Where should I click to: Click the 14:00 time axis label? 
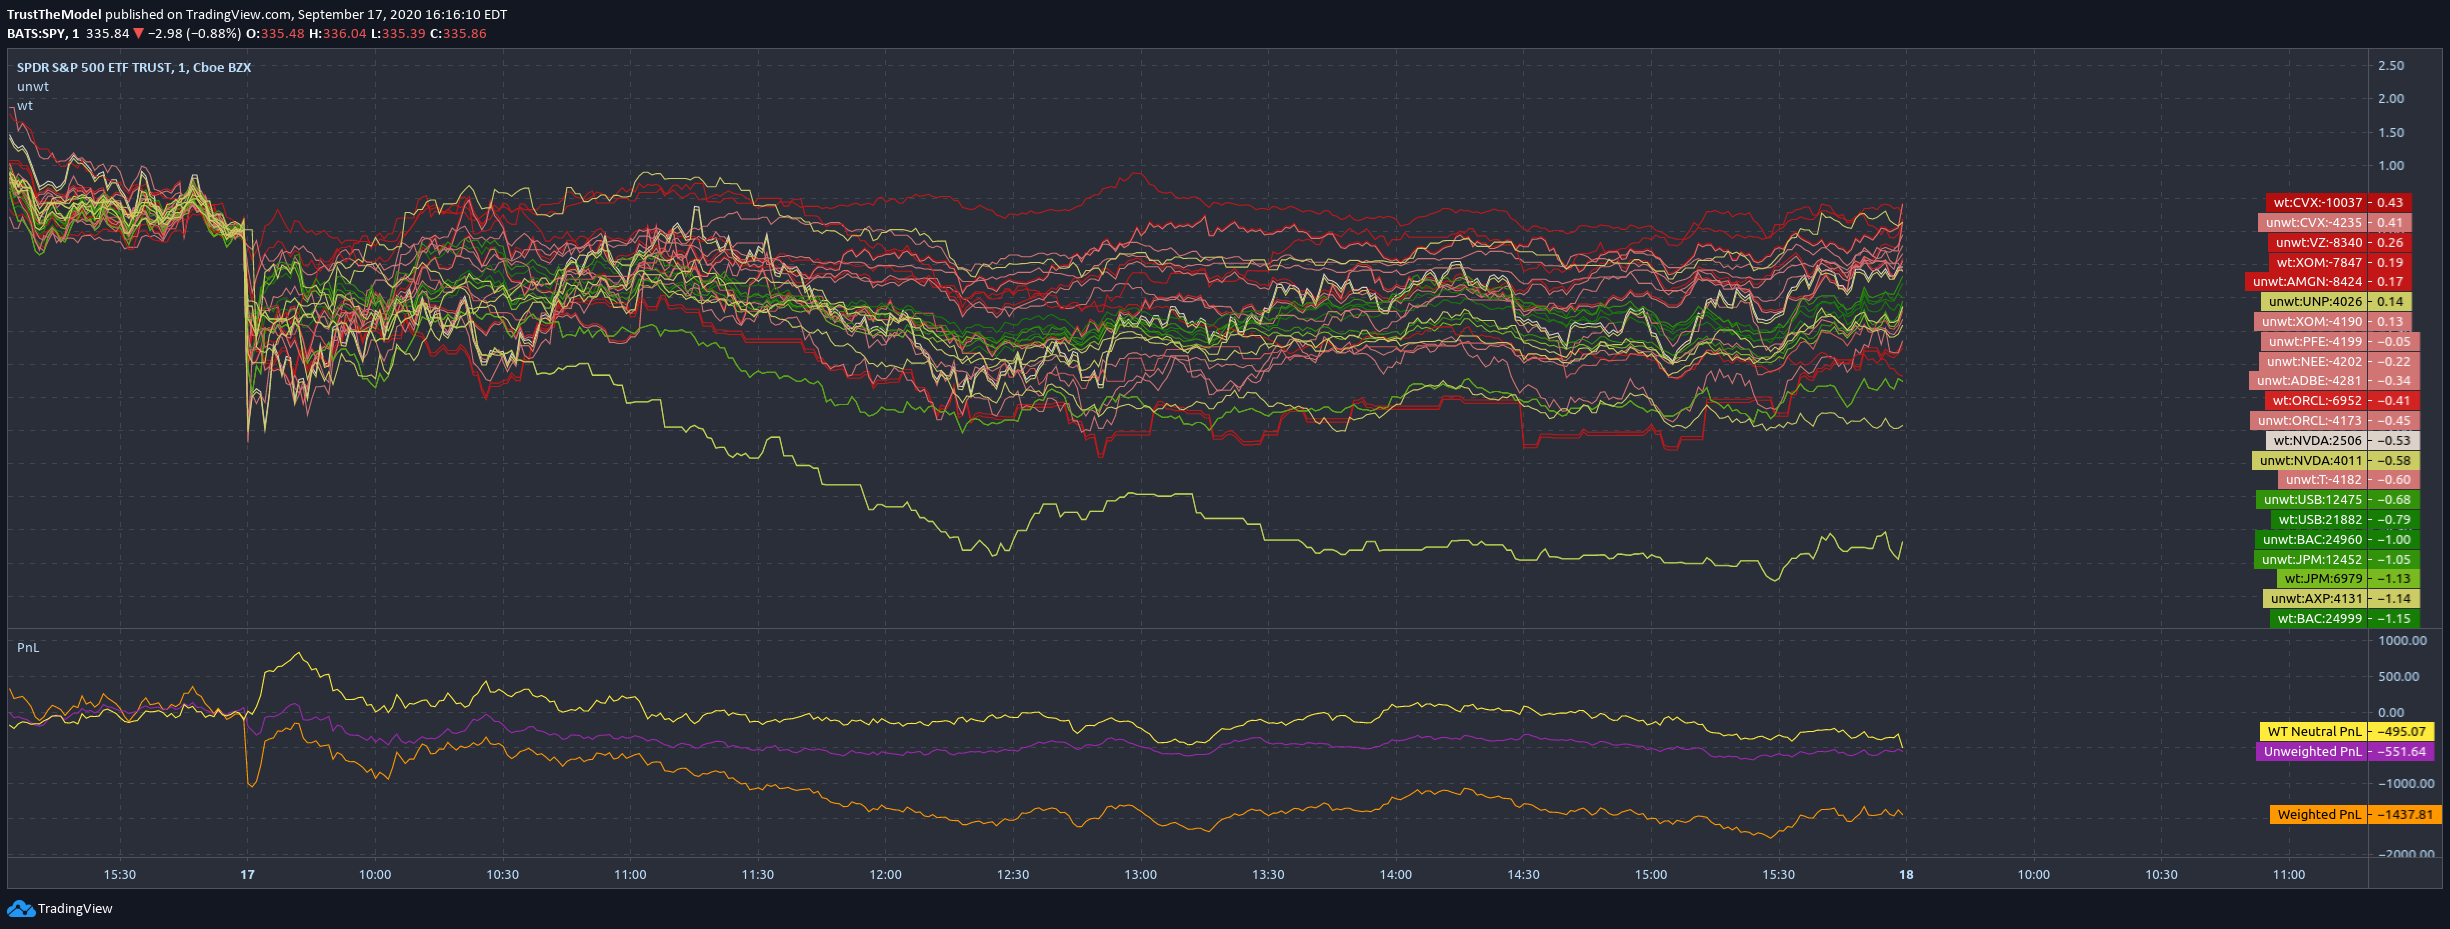tap(1396, 874)
